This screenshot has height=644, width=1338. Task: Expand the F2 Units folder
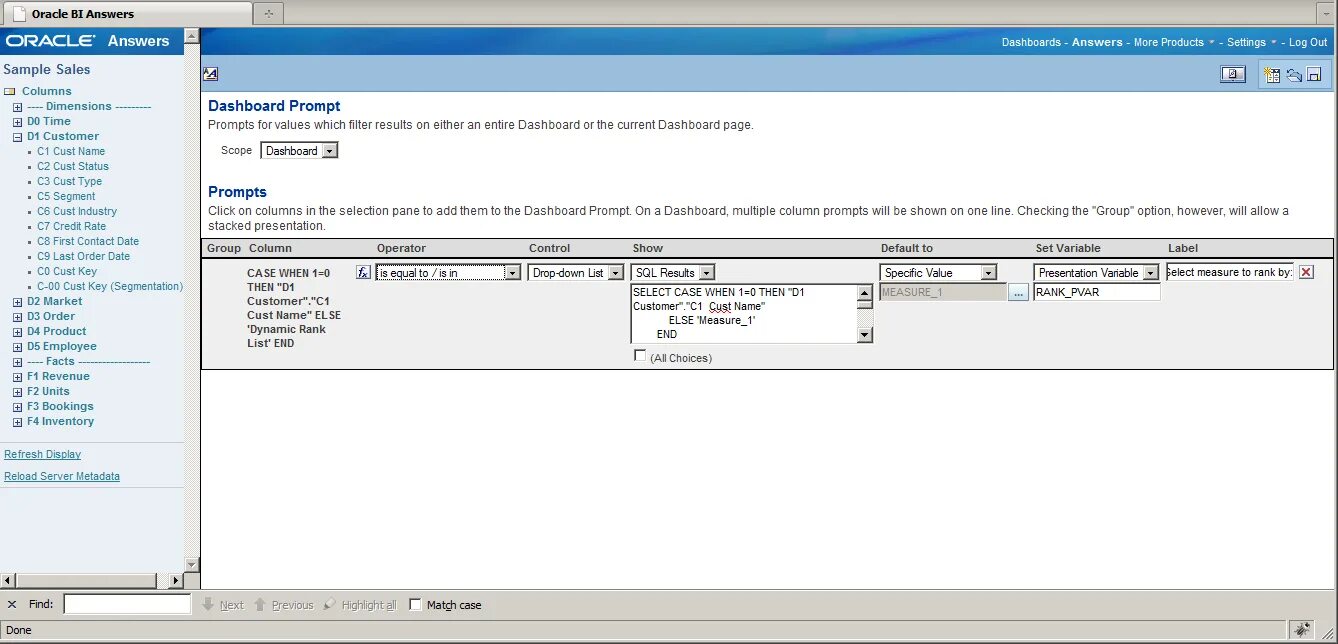(x=17, y=391)
